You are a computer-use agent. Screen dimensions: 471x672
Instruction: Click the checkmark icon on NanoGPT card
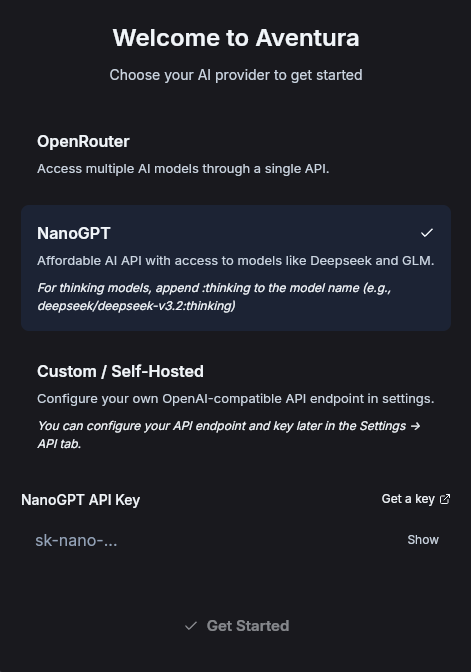(427, 233)
